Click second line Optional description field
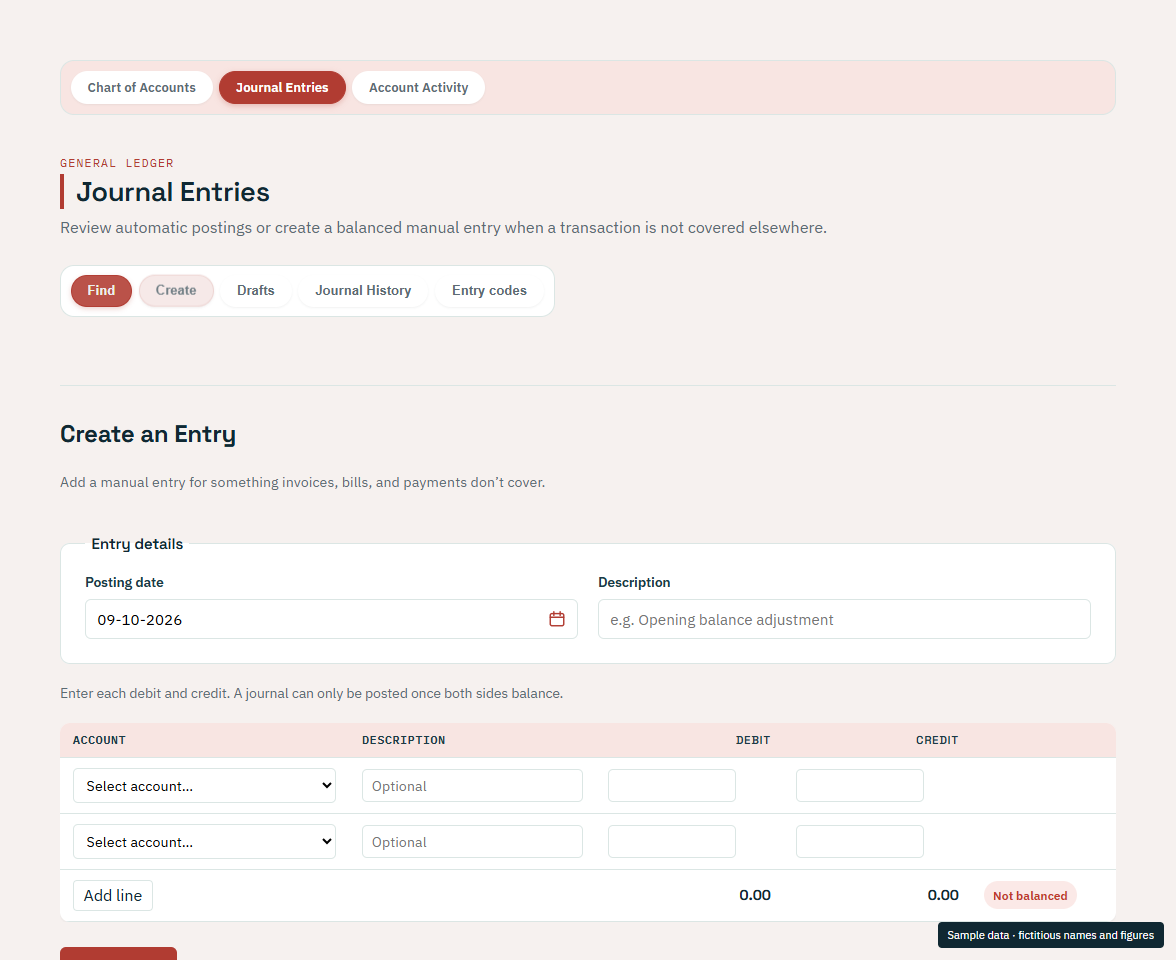Screen dimensions: 1176x960 point(472,842)
